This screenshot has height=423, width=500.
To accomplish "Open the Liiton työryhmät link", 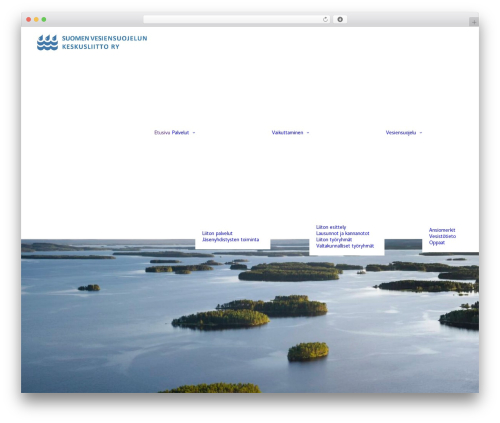I will [334, 240].
